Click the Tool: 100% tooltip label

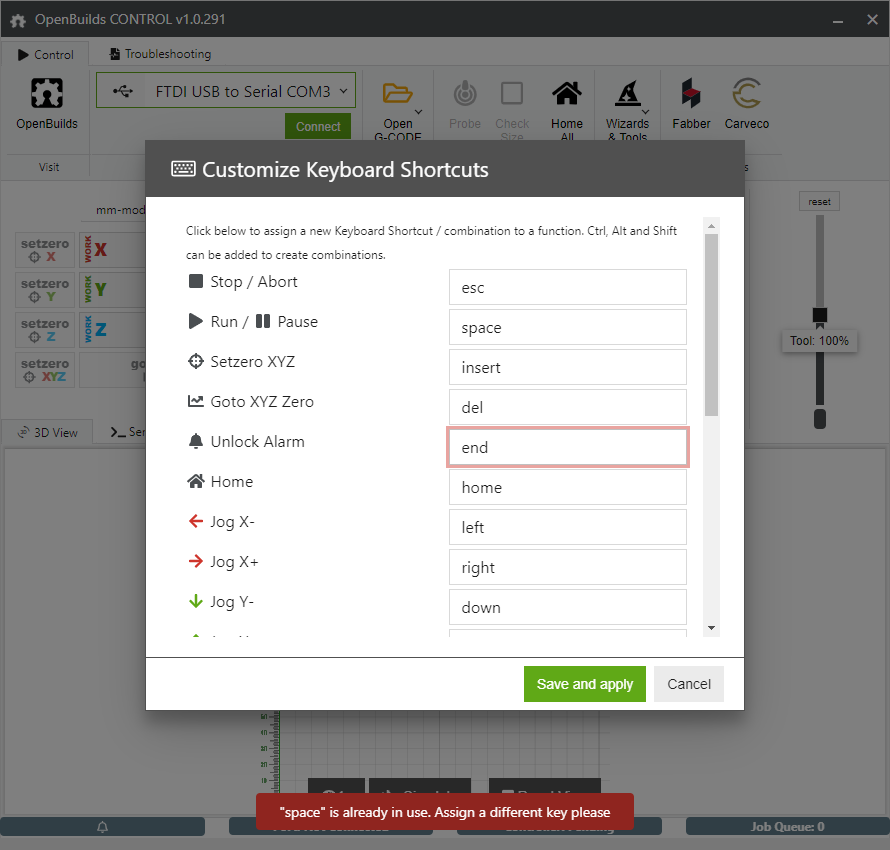pos(819,340)
